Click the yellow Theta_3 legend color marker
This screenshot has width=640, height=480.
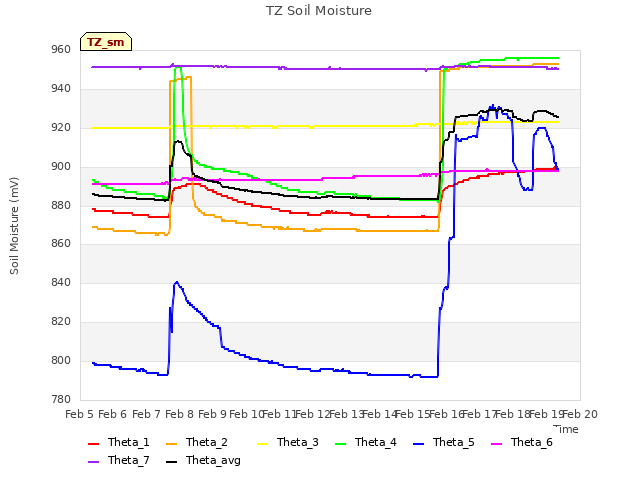coord(262,444)
